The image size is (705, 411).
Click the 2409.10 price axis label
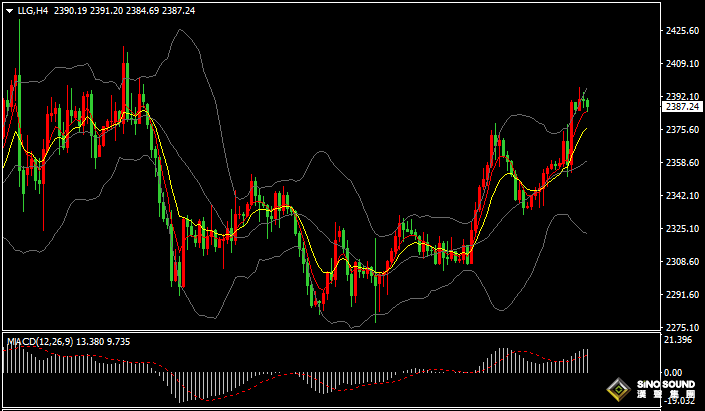click(681, 64)
